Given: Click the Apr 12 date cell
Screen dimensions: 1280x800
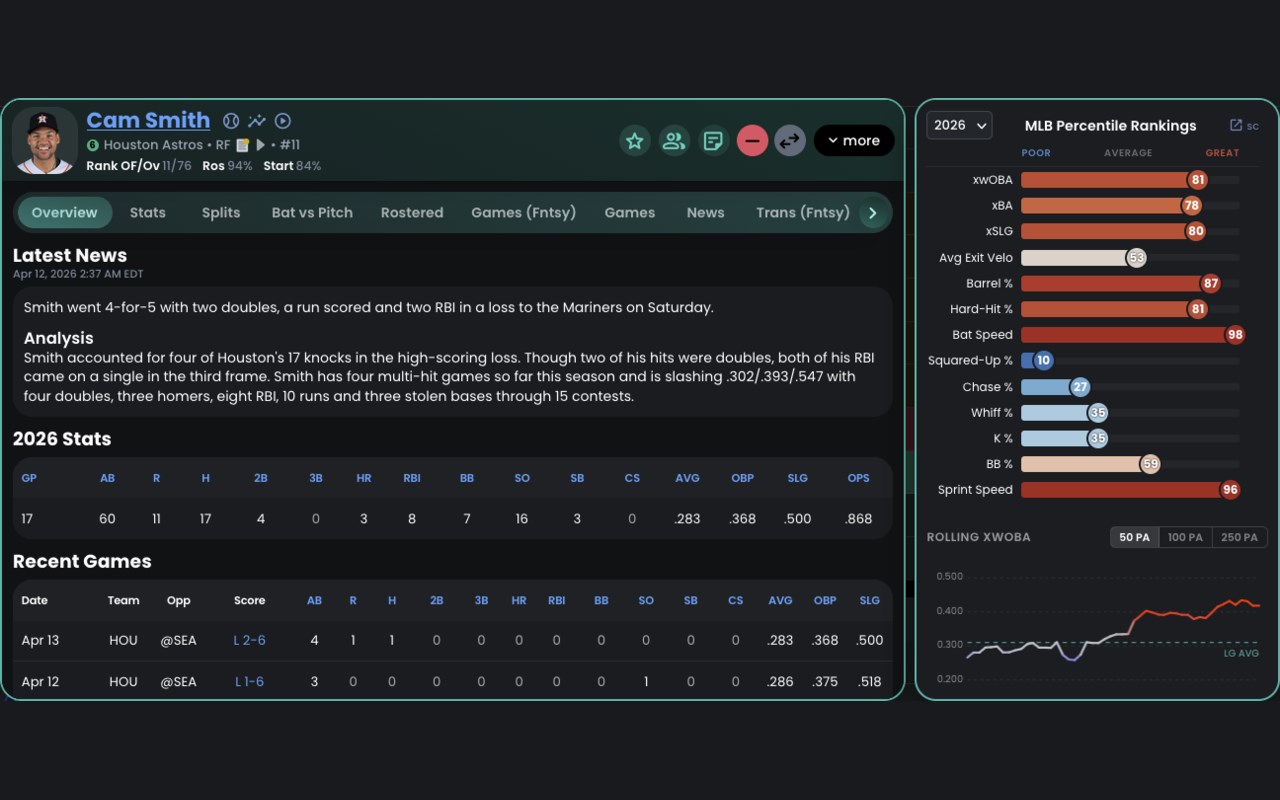Looking at the screenshot, I should tap(40, 682).
